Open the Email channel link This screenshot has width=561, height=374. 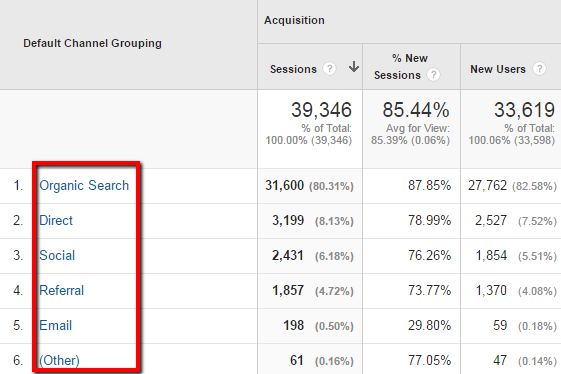coord(55,325)
